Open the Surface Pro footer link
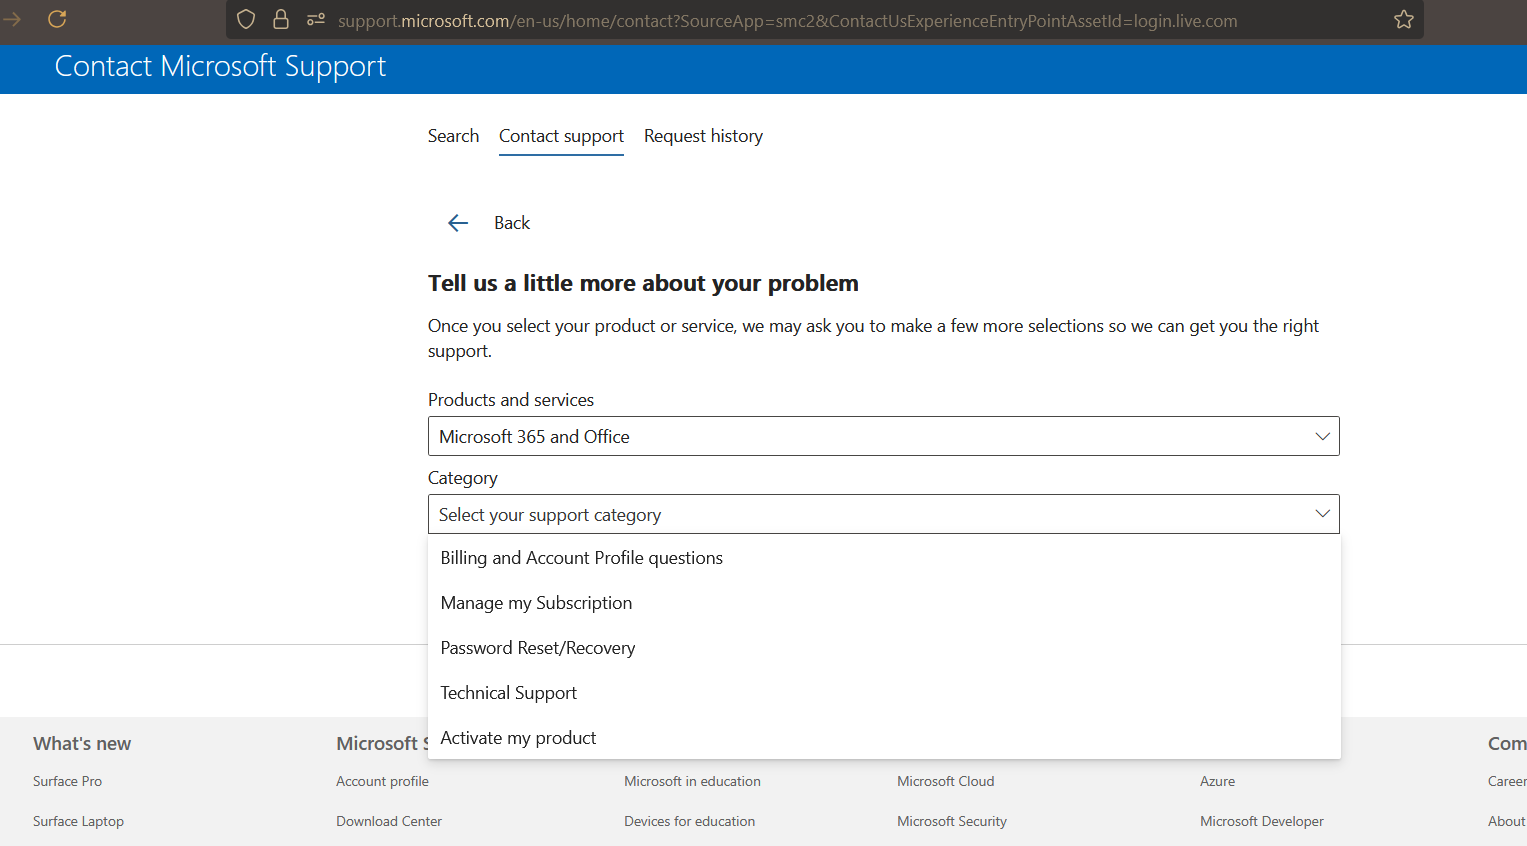Screen dimensions: 1527x846 (67, 781)
